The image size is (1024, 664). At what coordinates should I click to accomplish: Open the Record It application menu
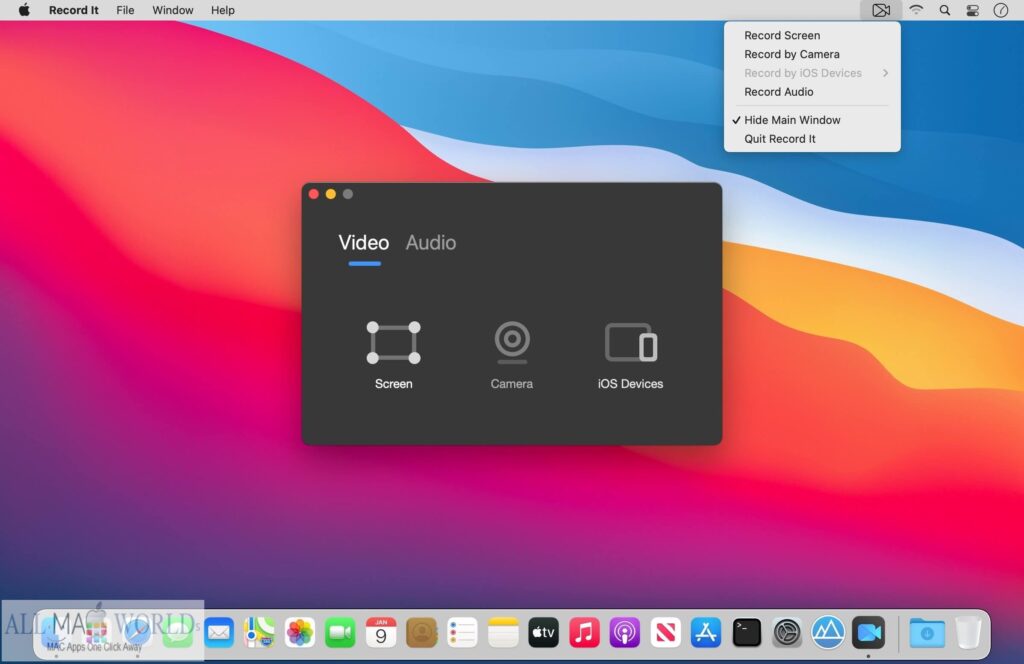click(74, 10)
